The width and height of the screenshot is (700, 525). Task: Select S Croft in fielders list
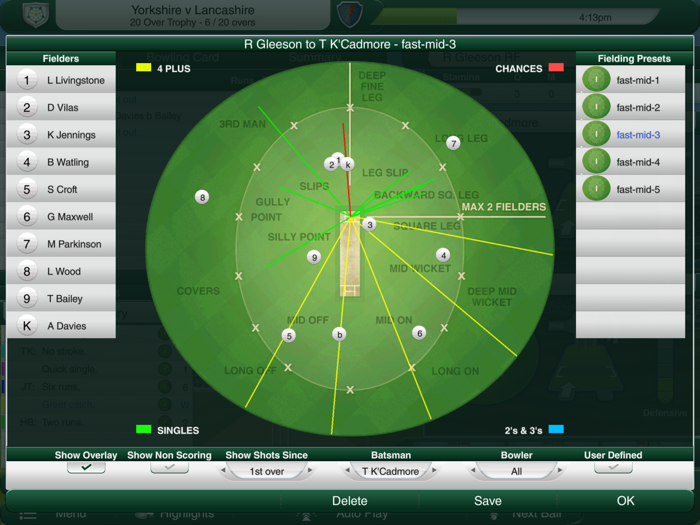61,189
